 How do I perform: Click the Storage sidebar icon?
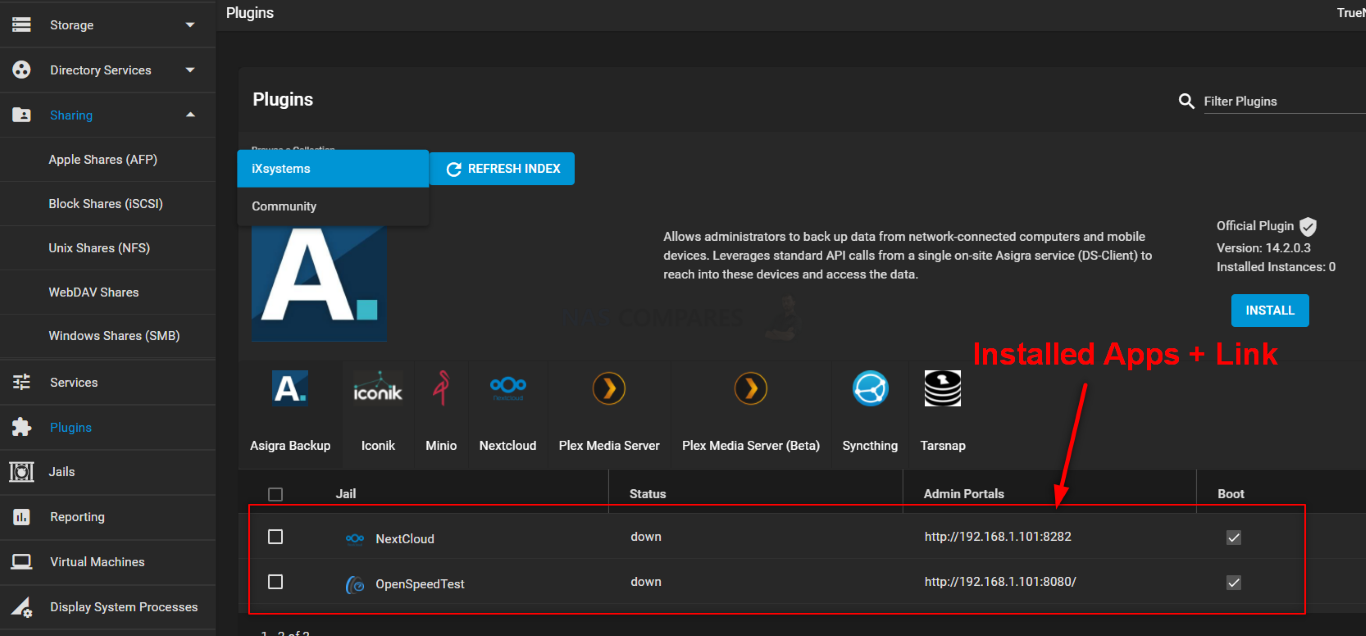tap(21, 25)
